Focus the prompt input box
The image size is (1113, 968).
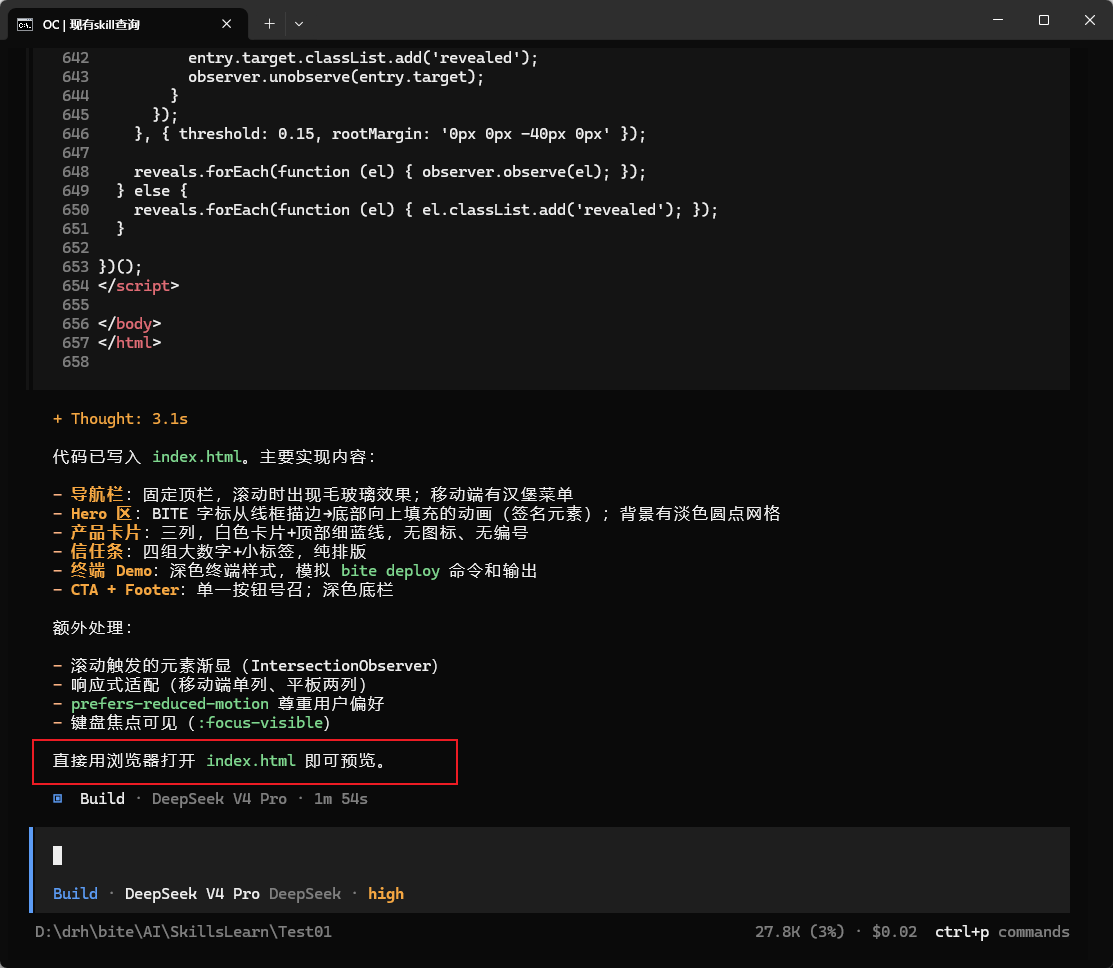click(551, 855)
